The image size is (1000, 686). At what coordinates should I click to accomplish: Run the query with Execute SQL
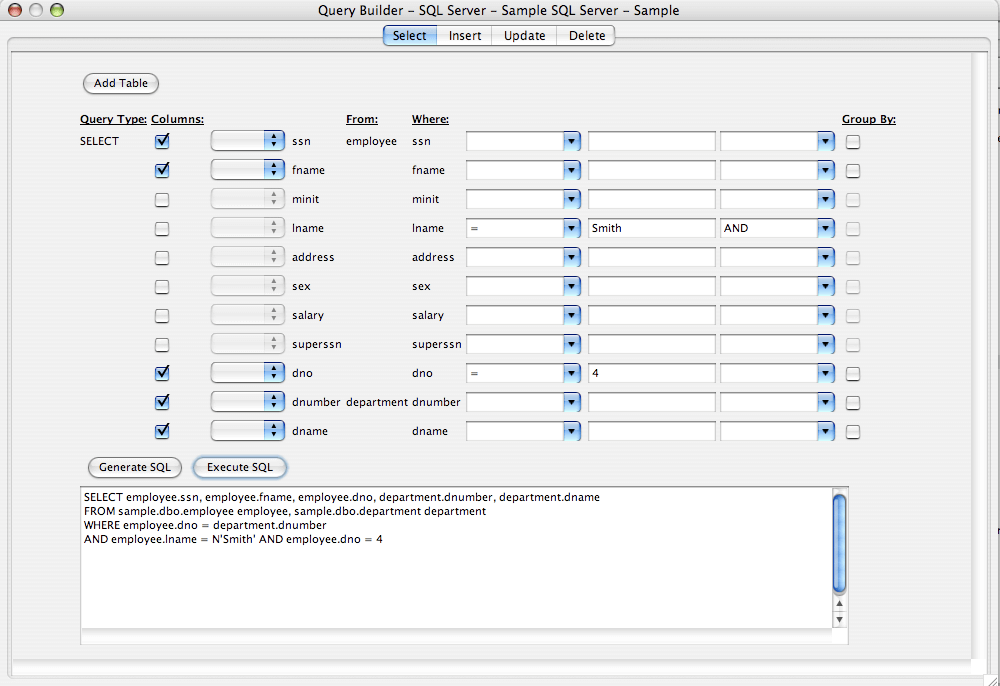tap(240, 467)
